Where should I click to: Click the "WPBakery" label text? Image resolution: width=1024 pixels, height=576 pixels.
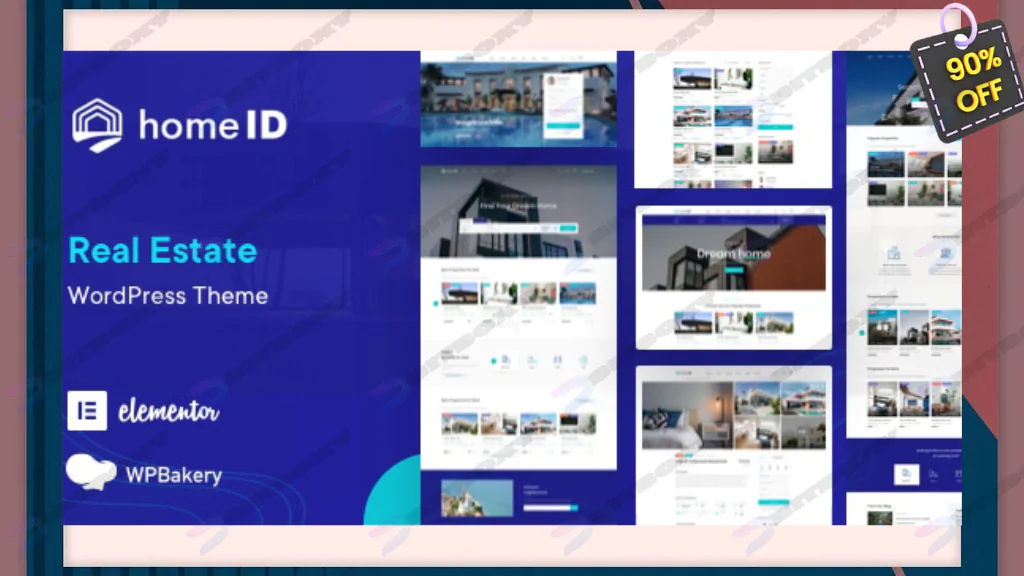[174, 475]
